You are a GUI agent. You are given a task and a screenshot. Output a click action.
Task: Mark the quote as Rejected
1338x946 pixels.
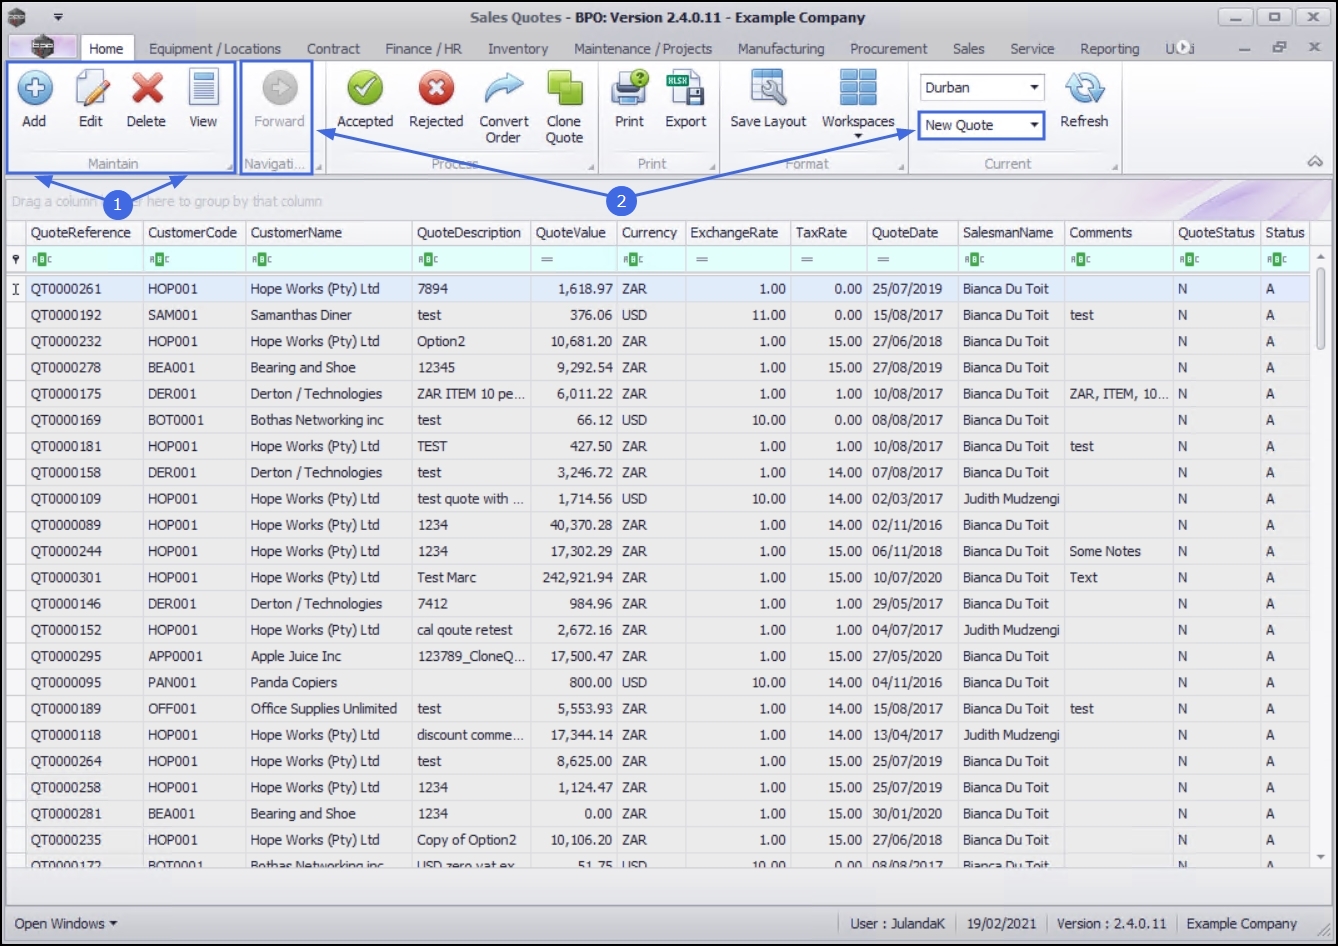436,100
